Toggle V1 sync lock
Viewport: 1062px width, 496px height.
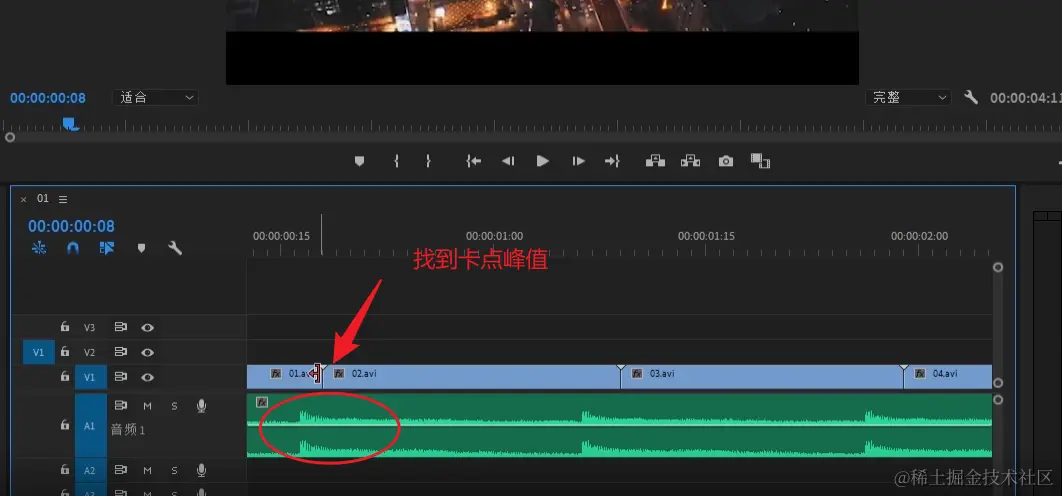(121, 377)
